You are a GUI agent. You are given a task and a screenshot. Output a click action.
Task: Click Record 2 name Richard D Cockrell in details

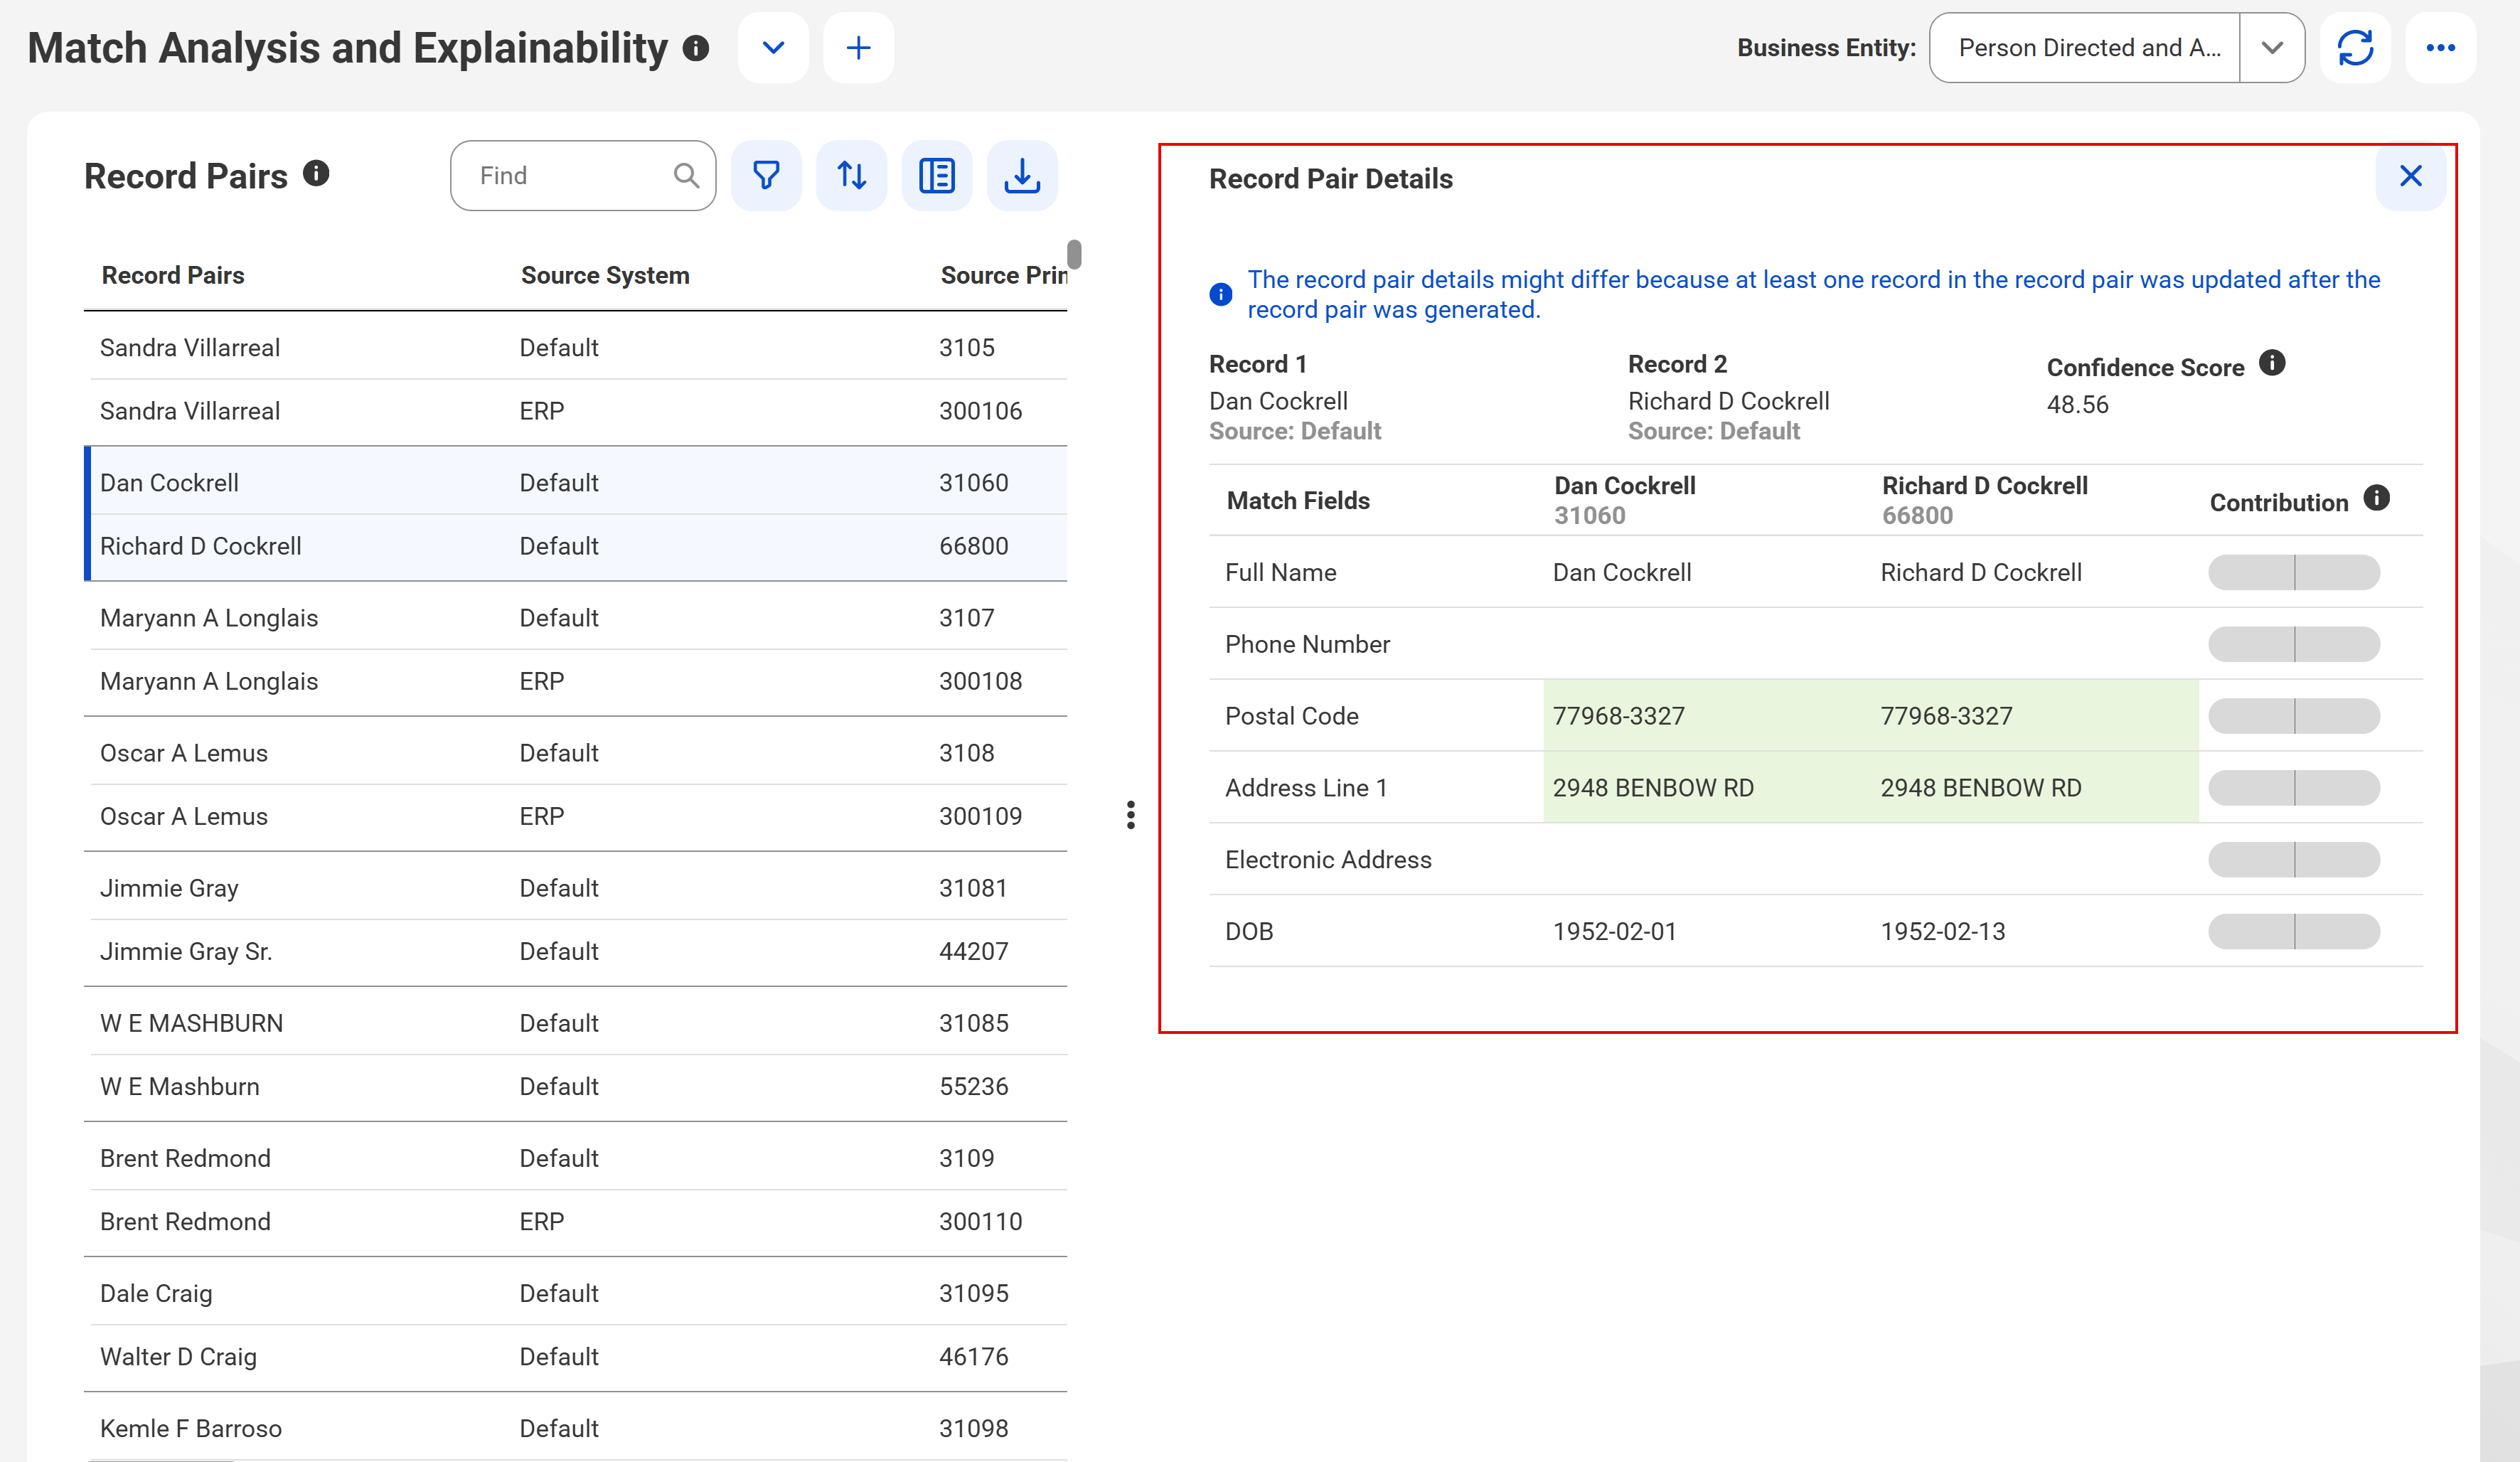click(x=1728, y=401)
